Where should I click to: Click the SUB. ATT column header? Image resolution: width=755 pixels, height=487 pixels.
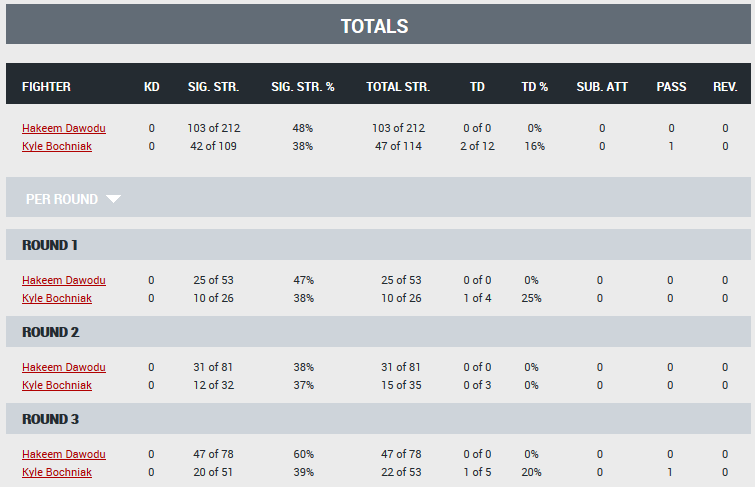coord(602,87)
